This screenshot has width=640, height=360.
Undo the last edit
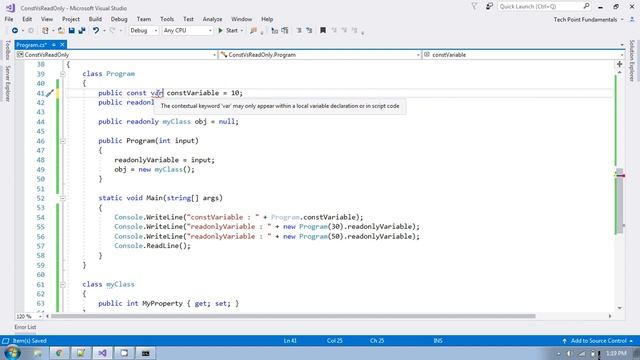[96, 31]
